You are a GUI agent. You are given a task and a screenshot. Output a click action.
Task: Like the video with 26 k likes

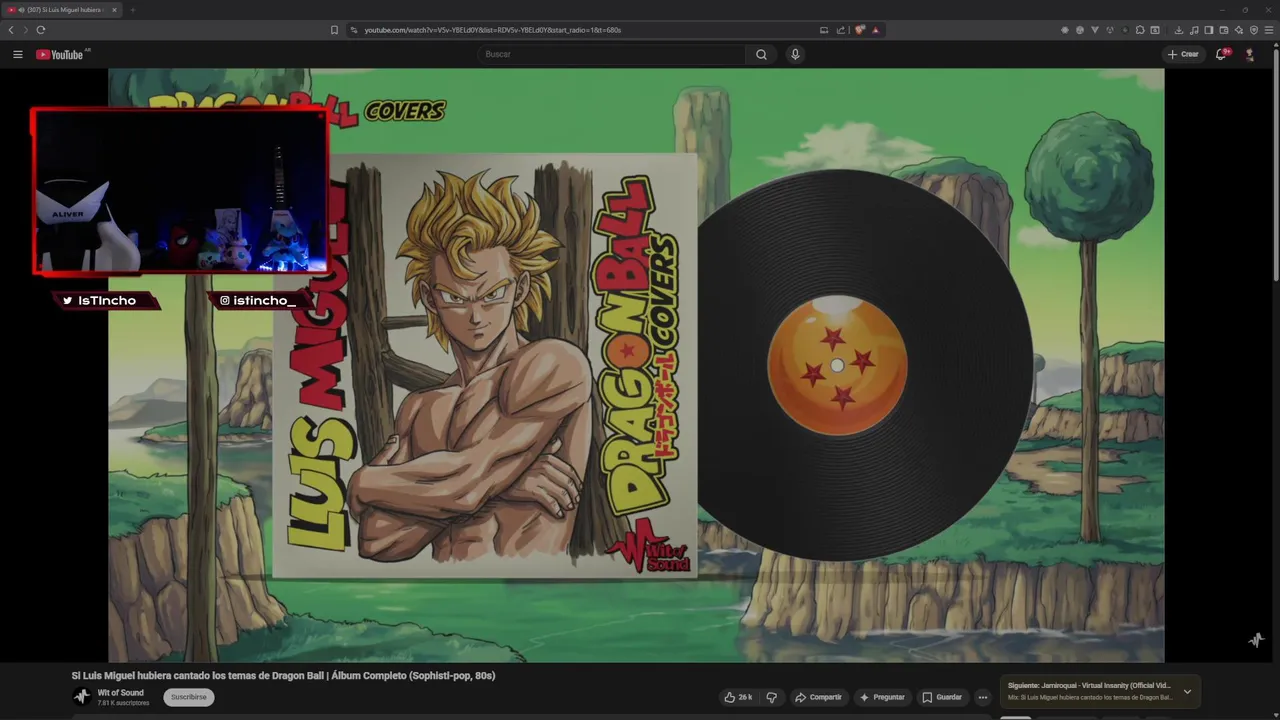[x=738, y=697]
